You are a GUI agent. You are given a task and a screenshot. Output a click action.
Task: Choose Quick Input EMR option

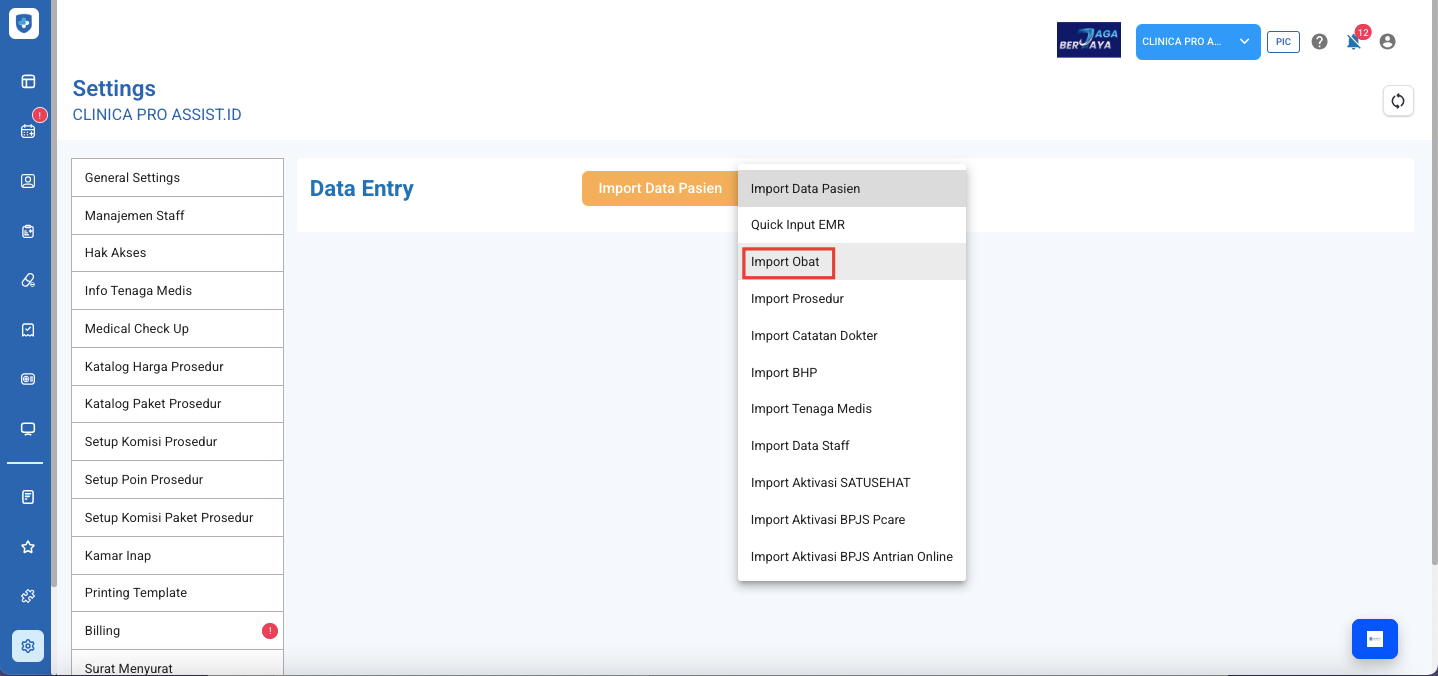(797, 225)
